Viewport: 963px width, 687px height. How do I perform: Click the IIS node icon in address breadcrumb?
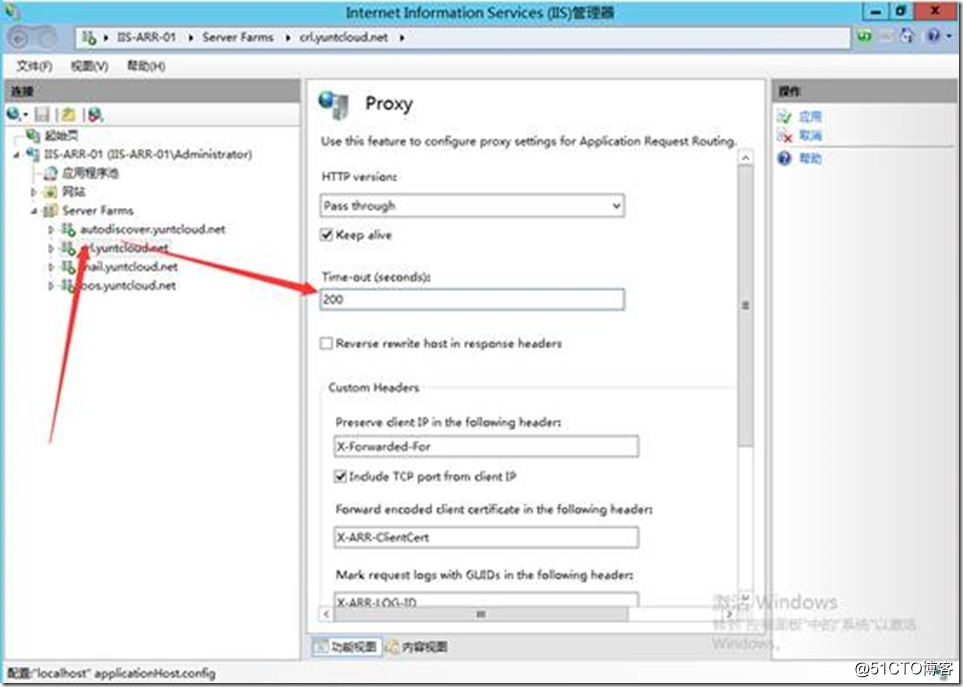[89, 37]
